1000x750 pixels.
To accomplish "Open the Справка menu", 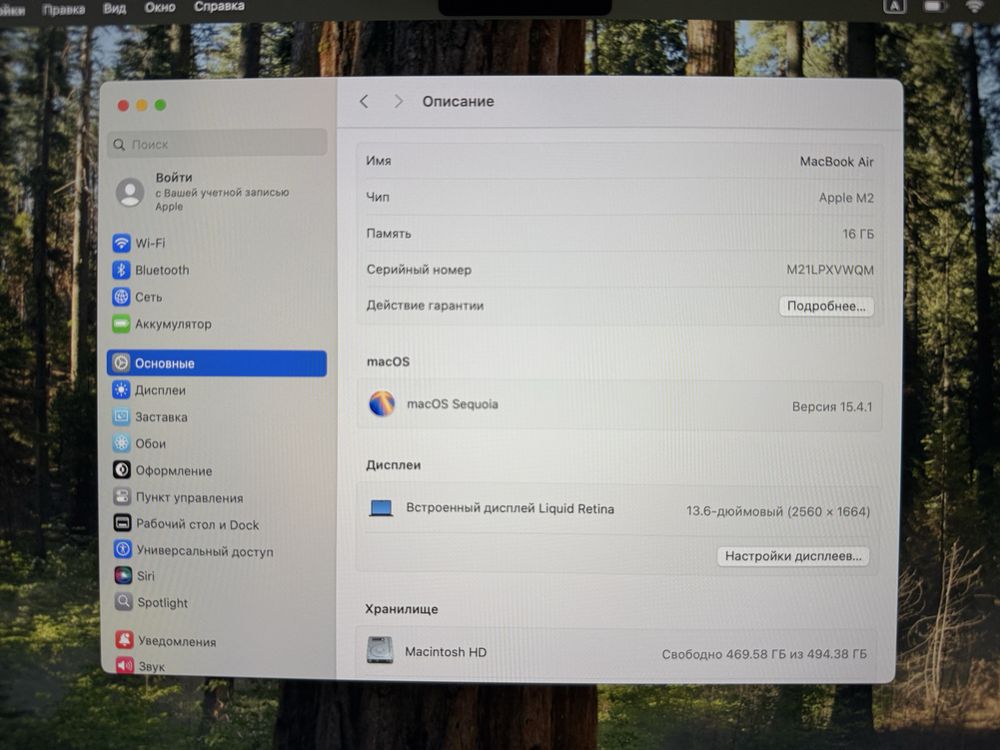I will 219,6.
